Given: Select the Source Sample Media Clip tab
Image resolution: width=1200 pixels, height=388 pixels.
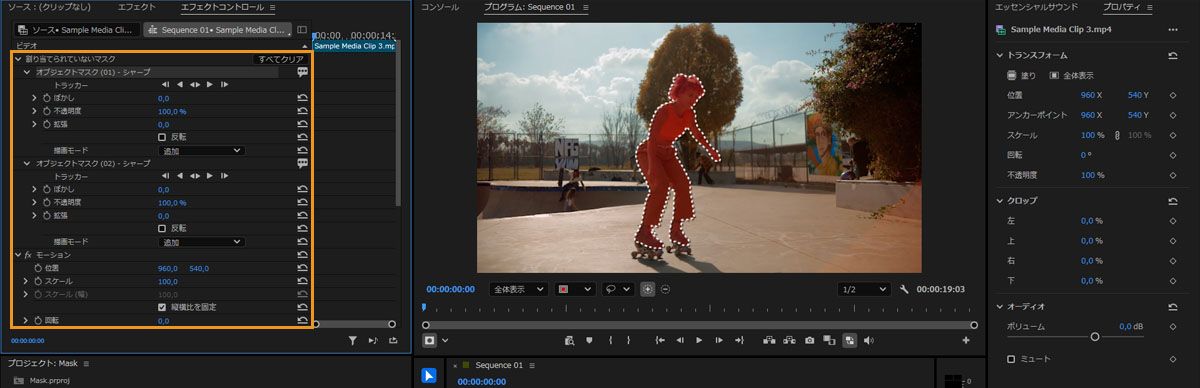Looking at the screenshot, I should coord(76,30).
